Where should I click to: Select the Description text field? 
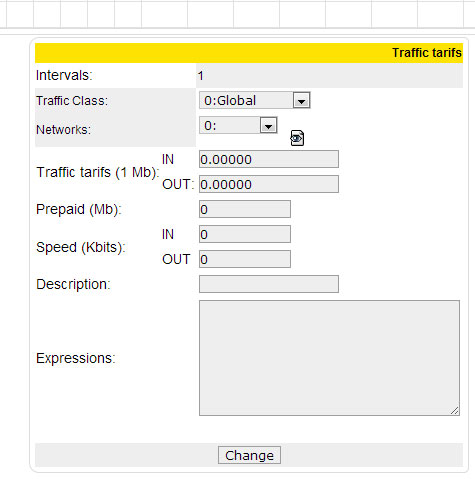269,284
